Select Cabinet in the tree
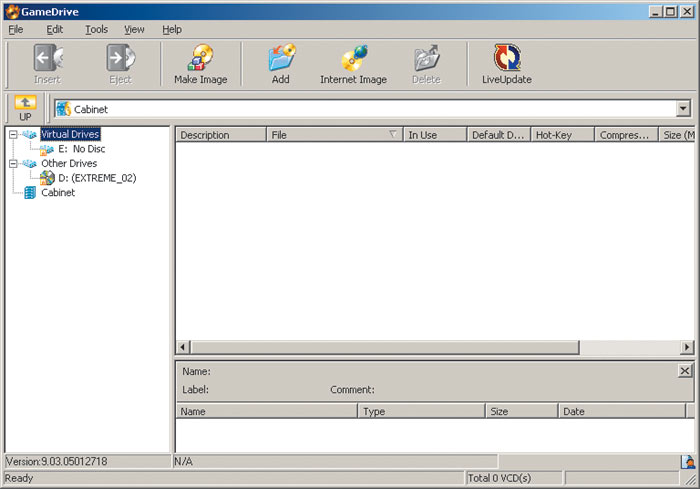This screenshot has height=489, width=700. pyautogui.click(x=58, y=192)
